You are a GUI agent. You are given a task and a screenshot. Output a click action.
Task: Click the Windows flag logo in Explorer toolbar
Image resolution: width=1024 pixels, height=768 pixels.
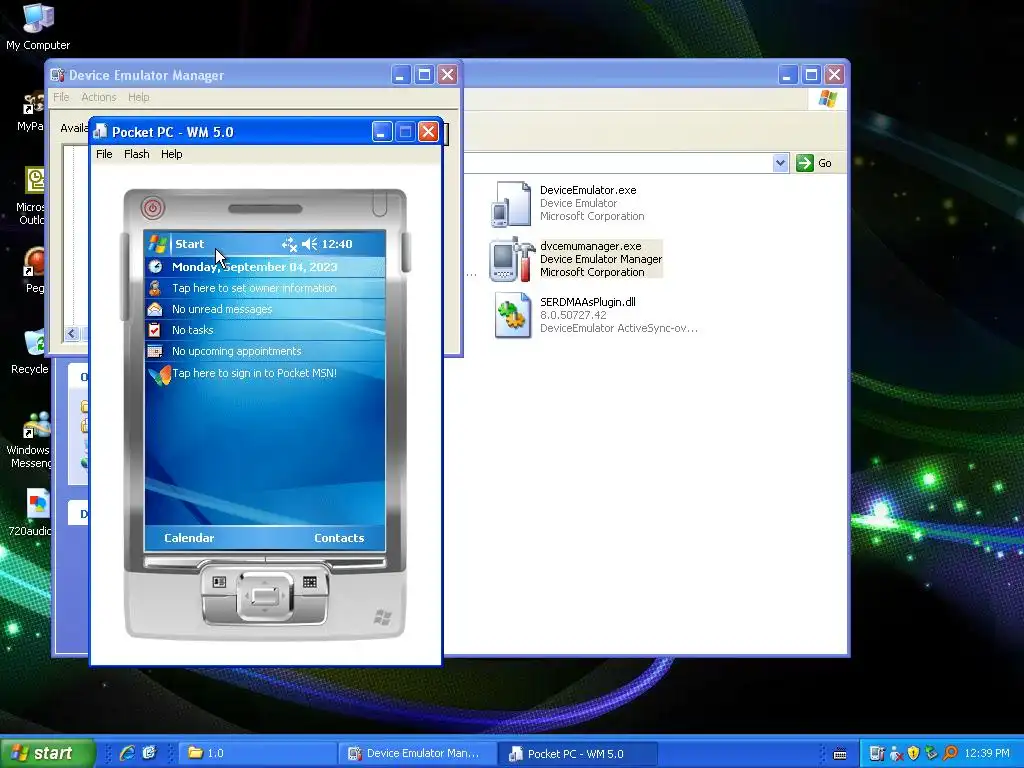(828, 99)
